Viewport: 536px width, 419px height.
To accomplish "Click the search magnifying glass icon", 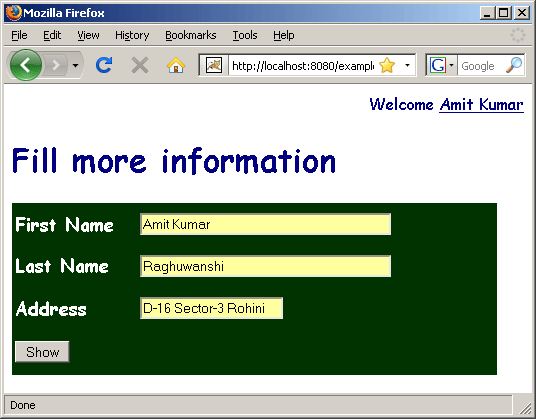I will [x=514, y=65].
